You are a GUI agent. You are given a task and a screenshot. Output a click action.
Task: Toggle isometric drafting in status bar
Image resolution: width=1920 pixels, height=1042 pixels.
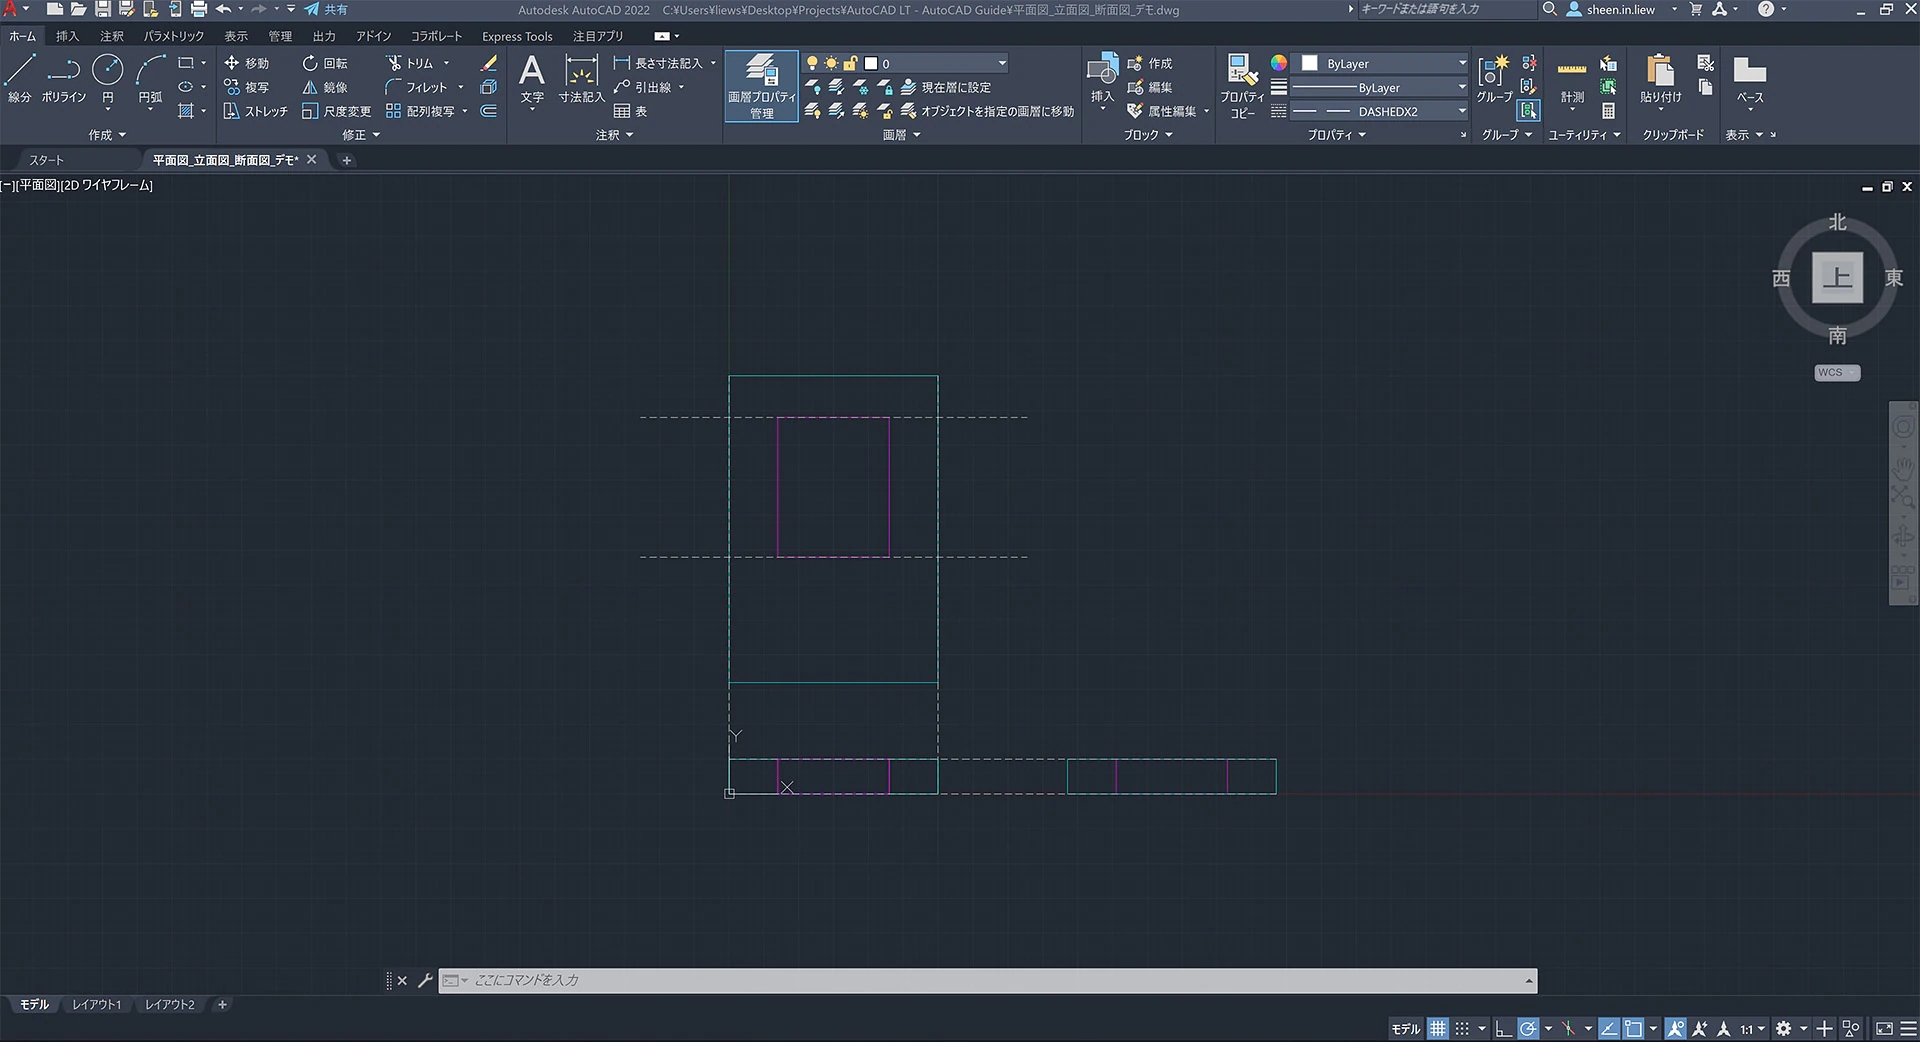1568,1028
